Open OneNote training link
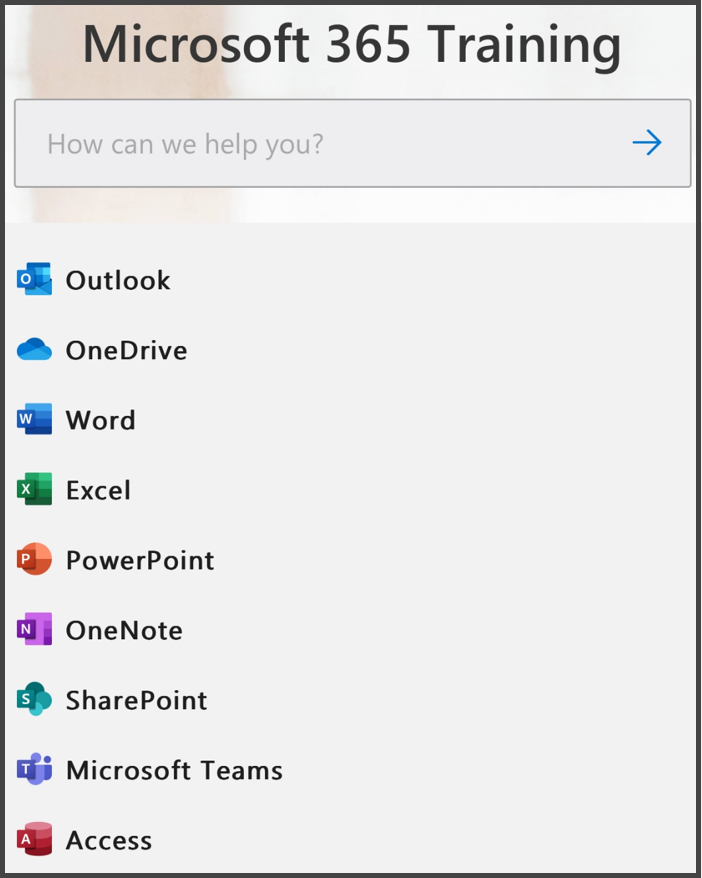The image size is (702, 878). (x=124, y=630)
